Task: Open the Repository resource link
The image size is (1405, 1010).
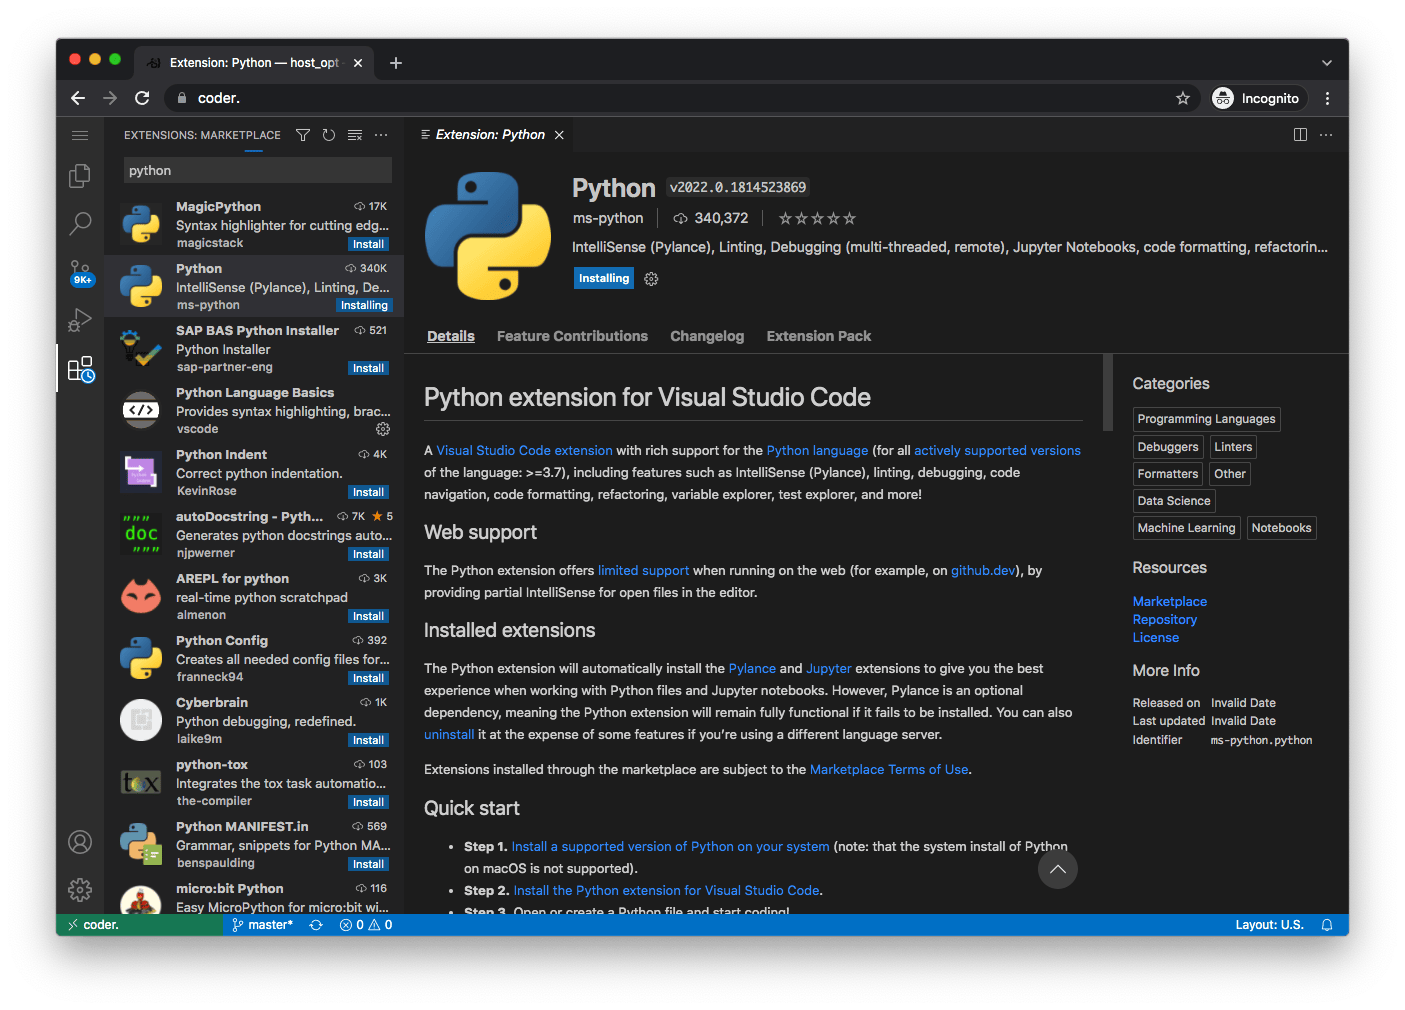Action: pyautogui.click(x=1164, y=620)
